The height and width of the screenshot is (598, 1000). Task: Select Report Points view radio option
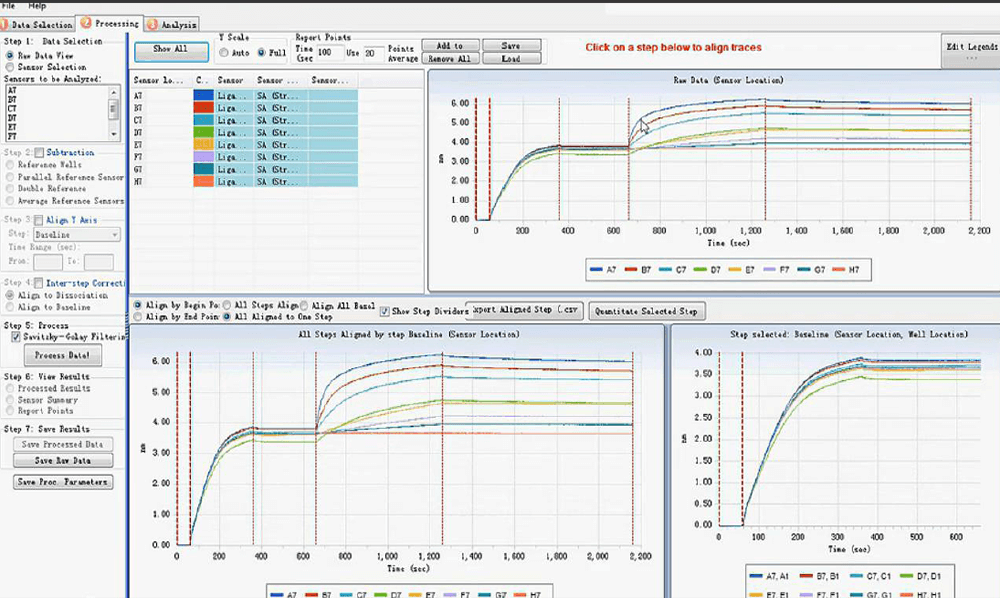(x=10, y=411)
